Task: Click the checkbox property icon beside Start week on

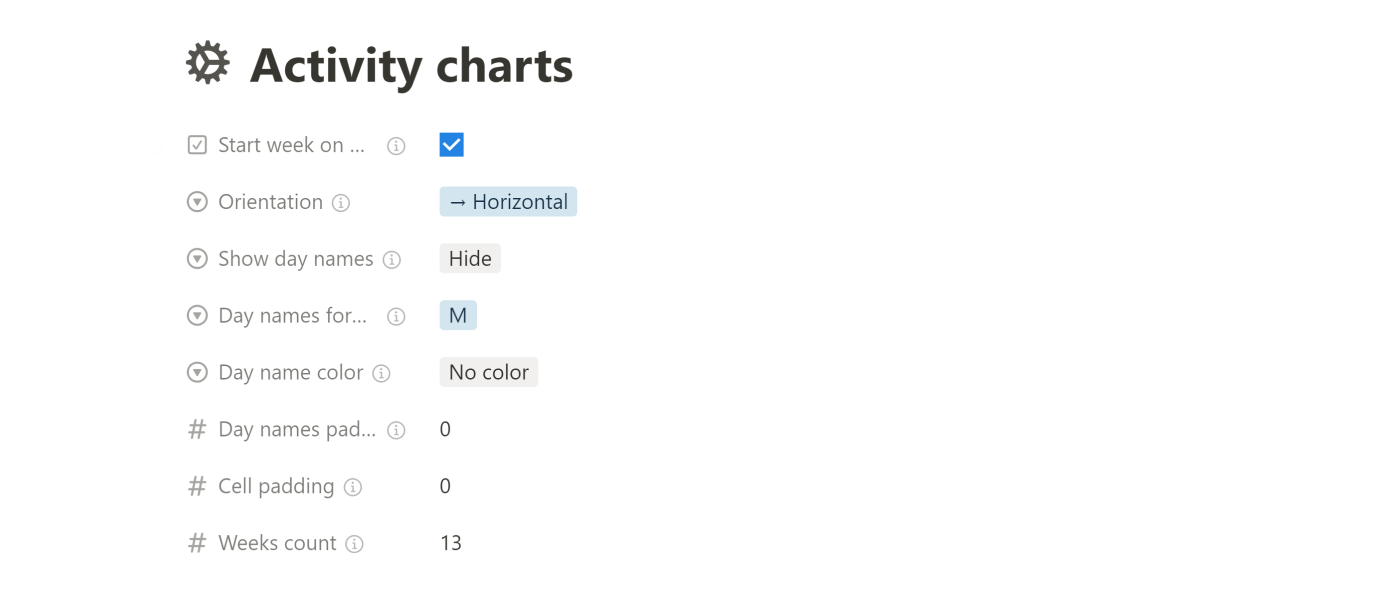Action: [197, 144]
